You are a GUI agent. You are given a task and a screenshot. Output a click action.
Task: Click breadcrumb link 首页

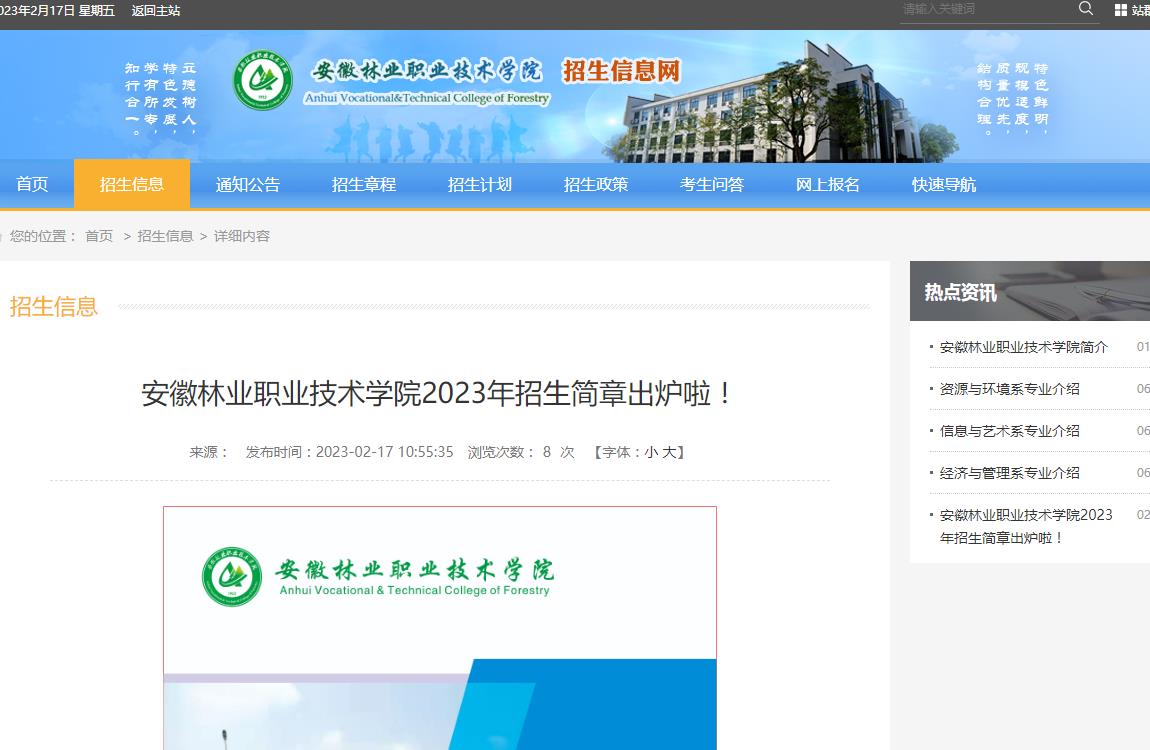[x=99, y=236]
